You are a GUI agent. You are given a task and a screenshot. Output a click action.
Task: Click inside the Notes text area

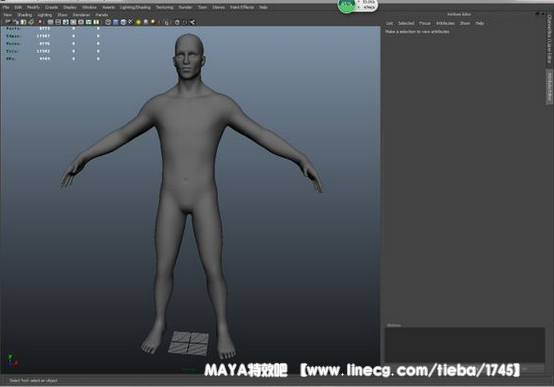(x=465, y=345)
